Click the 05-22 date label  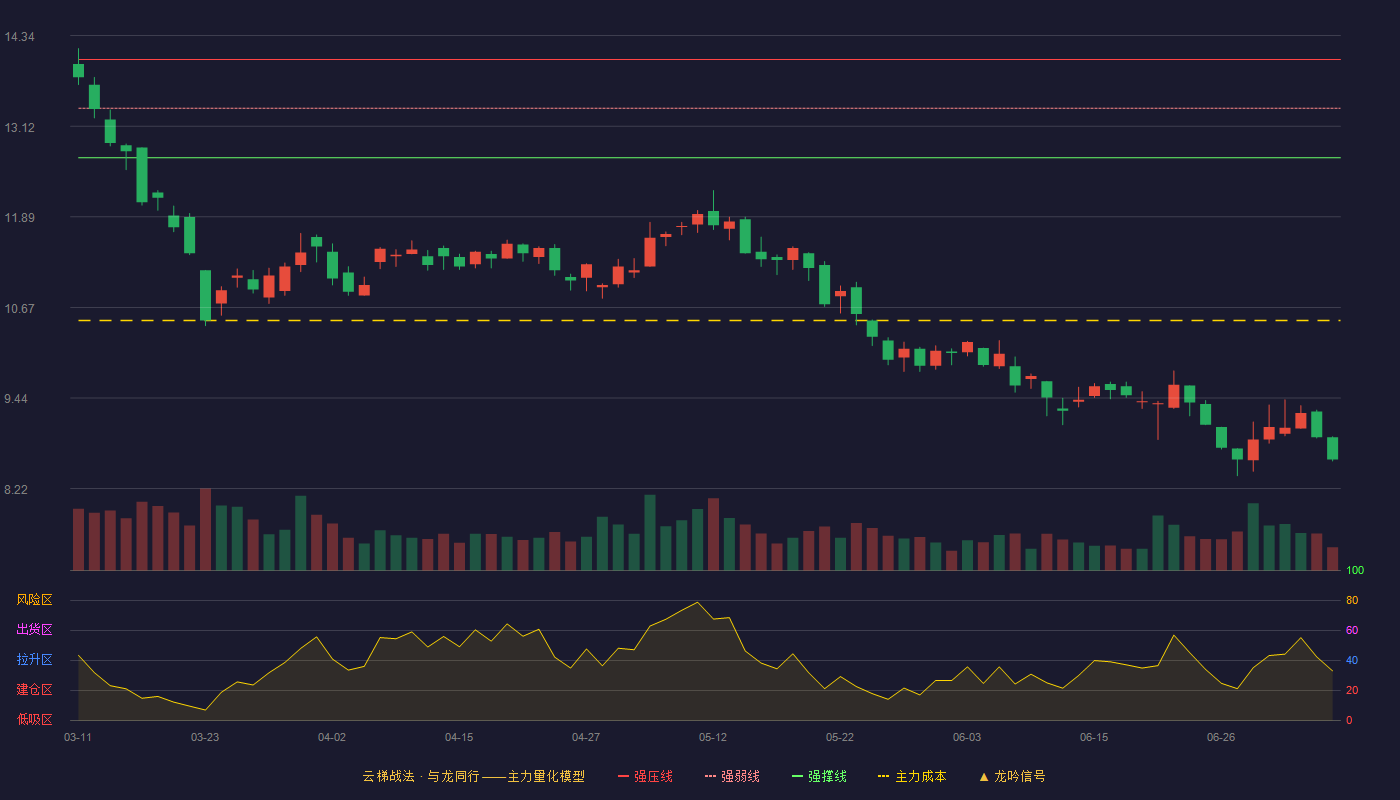coord(840,737)
